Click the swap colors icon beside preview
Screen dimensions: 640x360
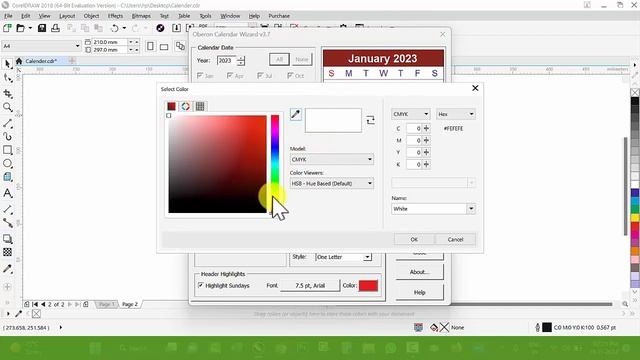370,120
